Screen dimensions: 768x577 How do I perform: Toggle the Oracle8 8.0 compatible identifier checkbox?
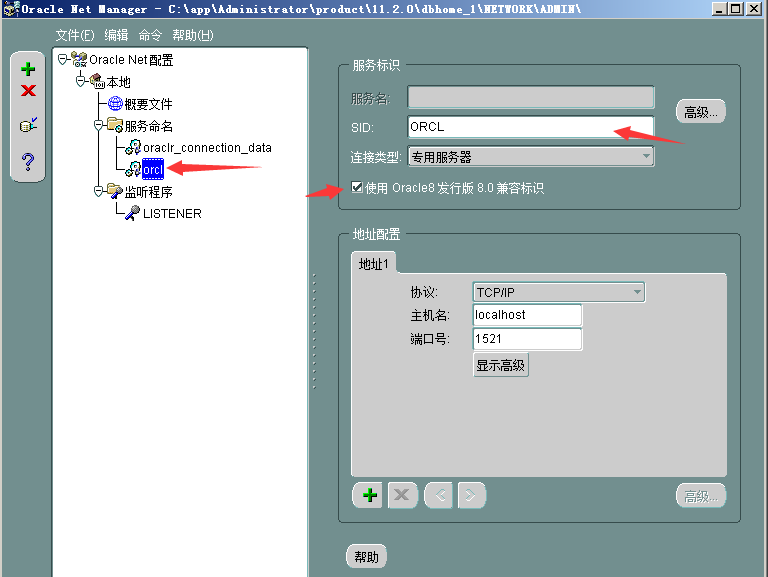358,188
